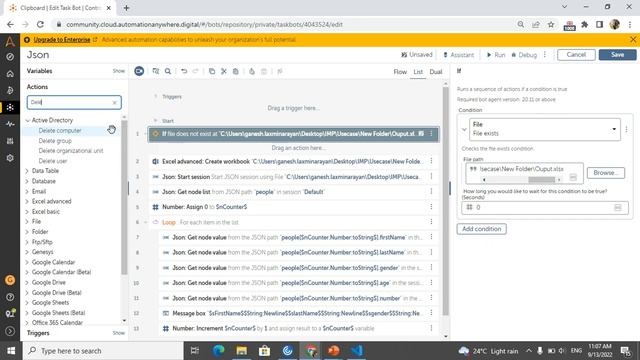The image size is (640, 360).
Task: Debug the bot
Action: tap(524, 55)
